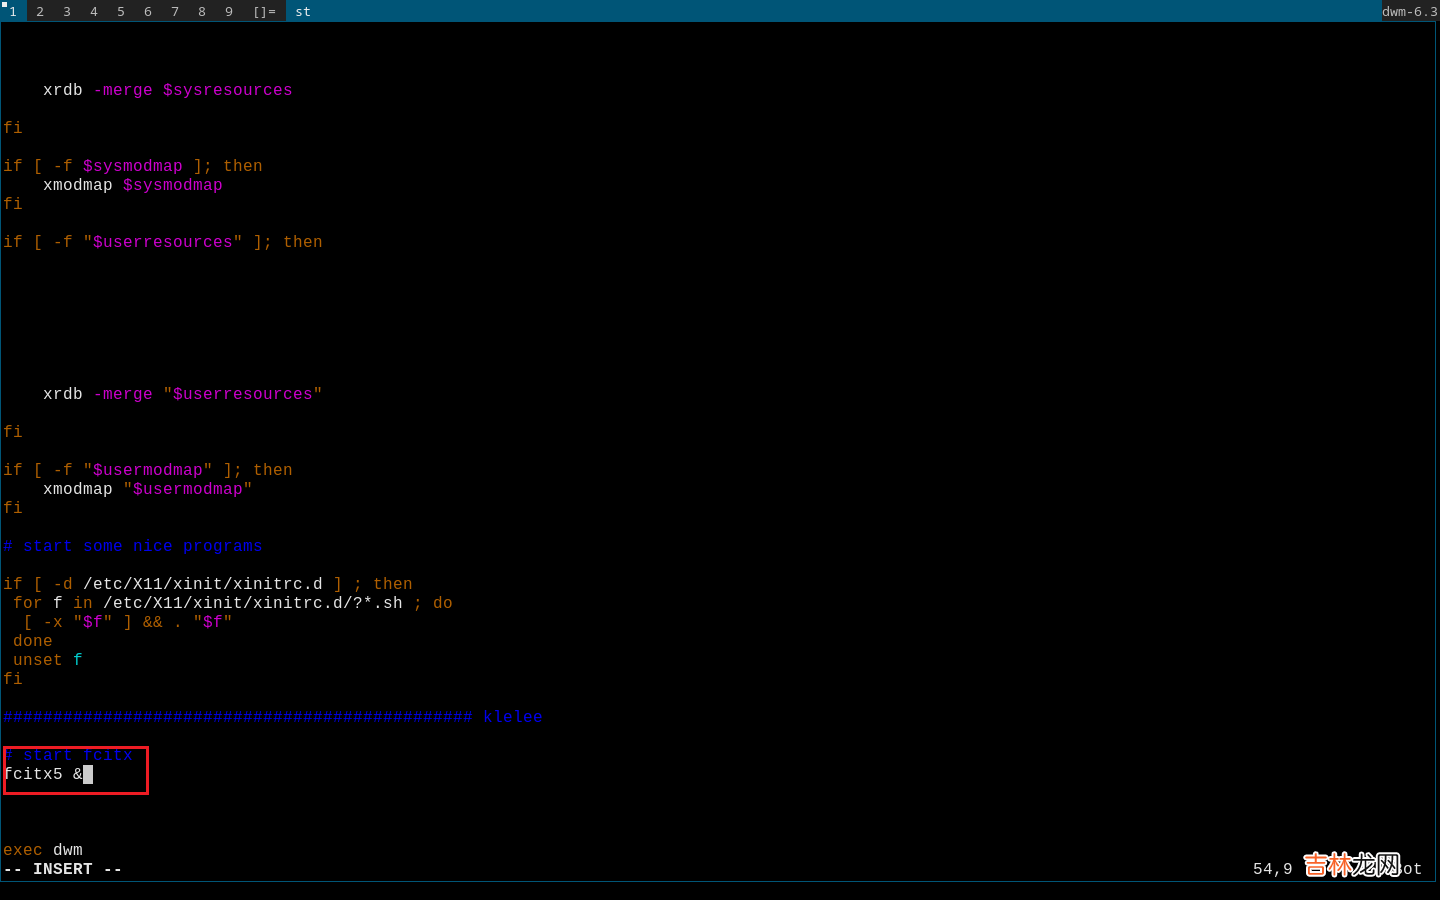This screenshot has height=900, width=1440.
Task: Switch to dwm tag 7
Action: pyautogui.click(x=175, y=11)
